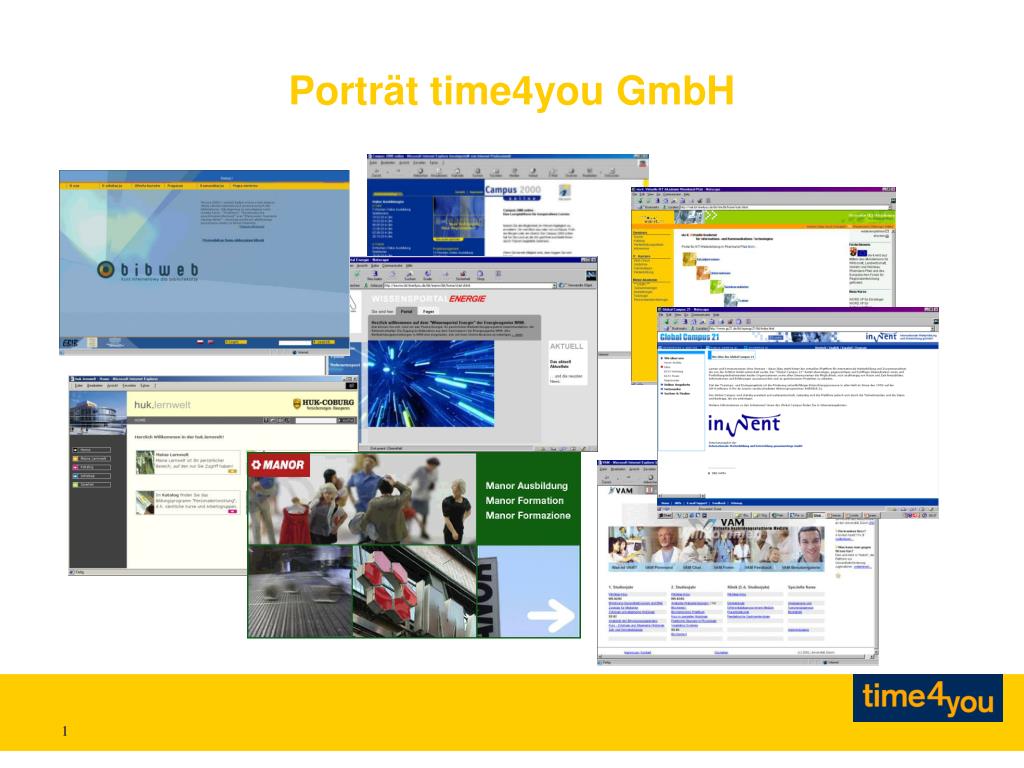Screen dimensions: 1024x768
Task: Click the Neu laden icon in Wissensportal toolbar
Action: (x=374, y=275)
